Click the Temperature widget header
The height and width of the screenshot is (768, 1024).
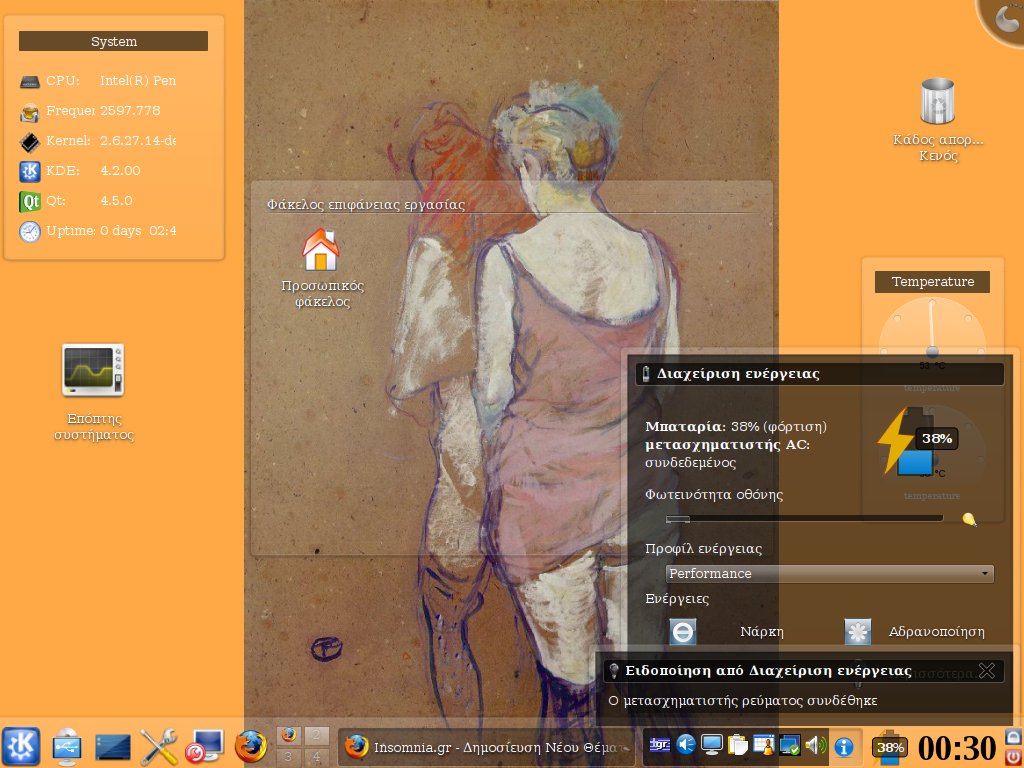coord(932,281)
